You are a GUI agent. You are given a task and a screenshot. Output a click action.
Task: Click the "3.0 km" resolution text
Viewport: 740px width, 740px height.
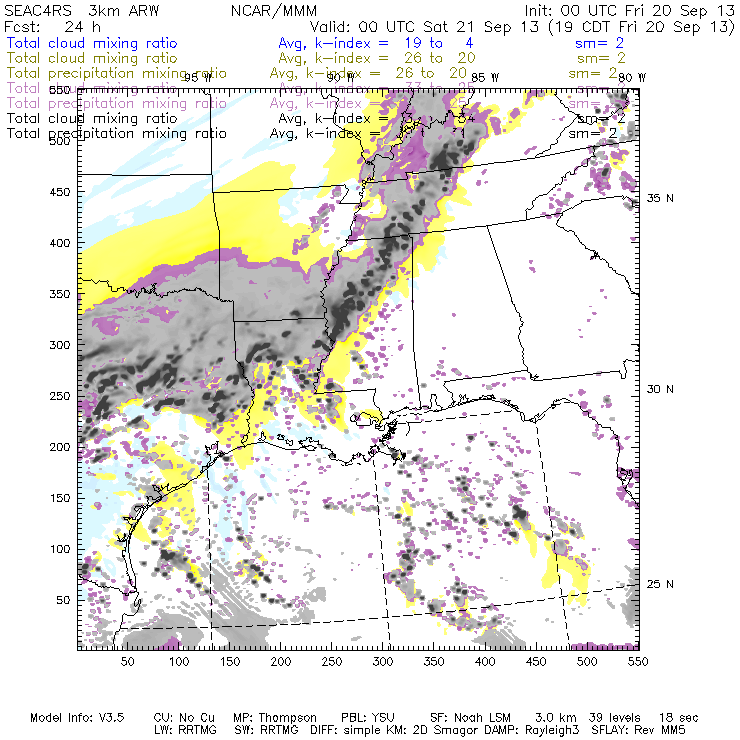tap(556, 718)
